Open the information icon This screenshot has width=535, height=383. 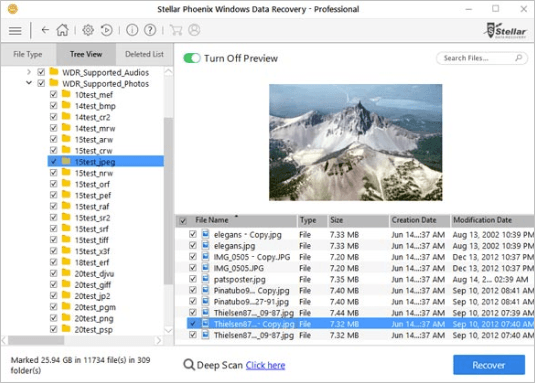(132, 30)
